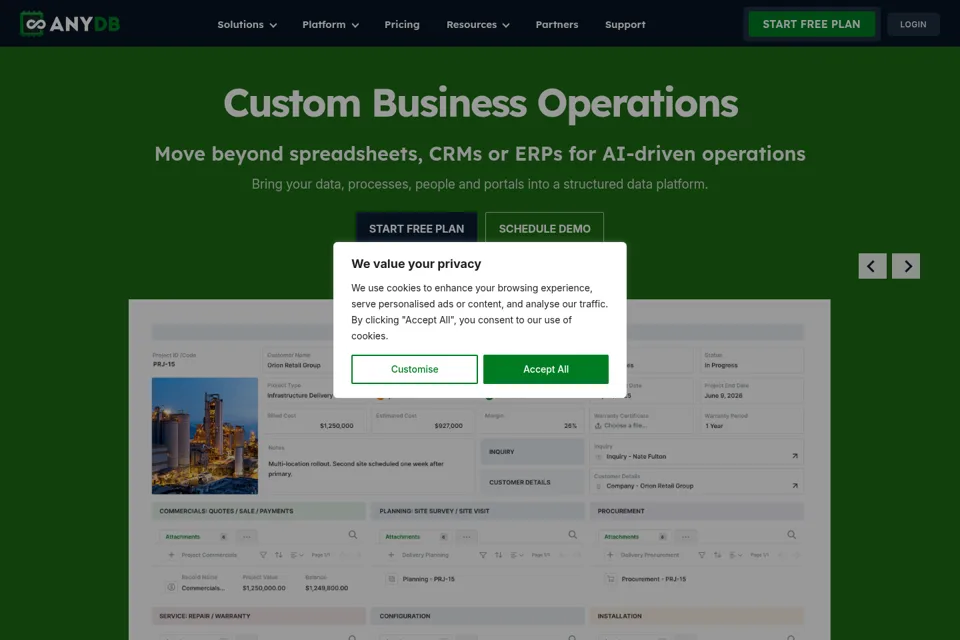Image resolution: width=960 pixels, height=640 pixels.
Task: Open the view options dropdown beside Project Commercials
Action: click(297, 555)
